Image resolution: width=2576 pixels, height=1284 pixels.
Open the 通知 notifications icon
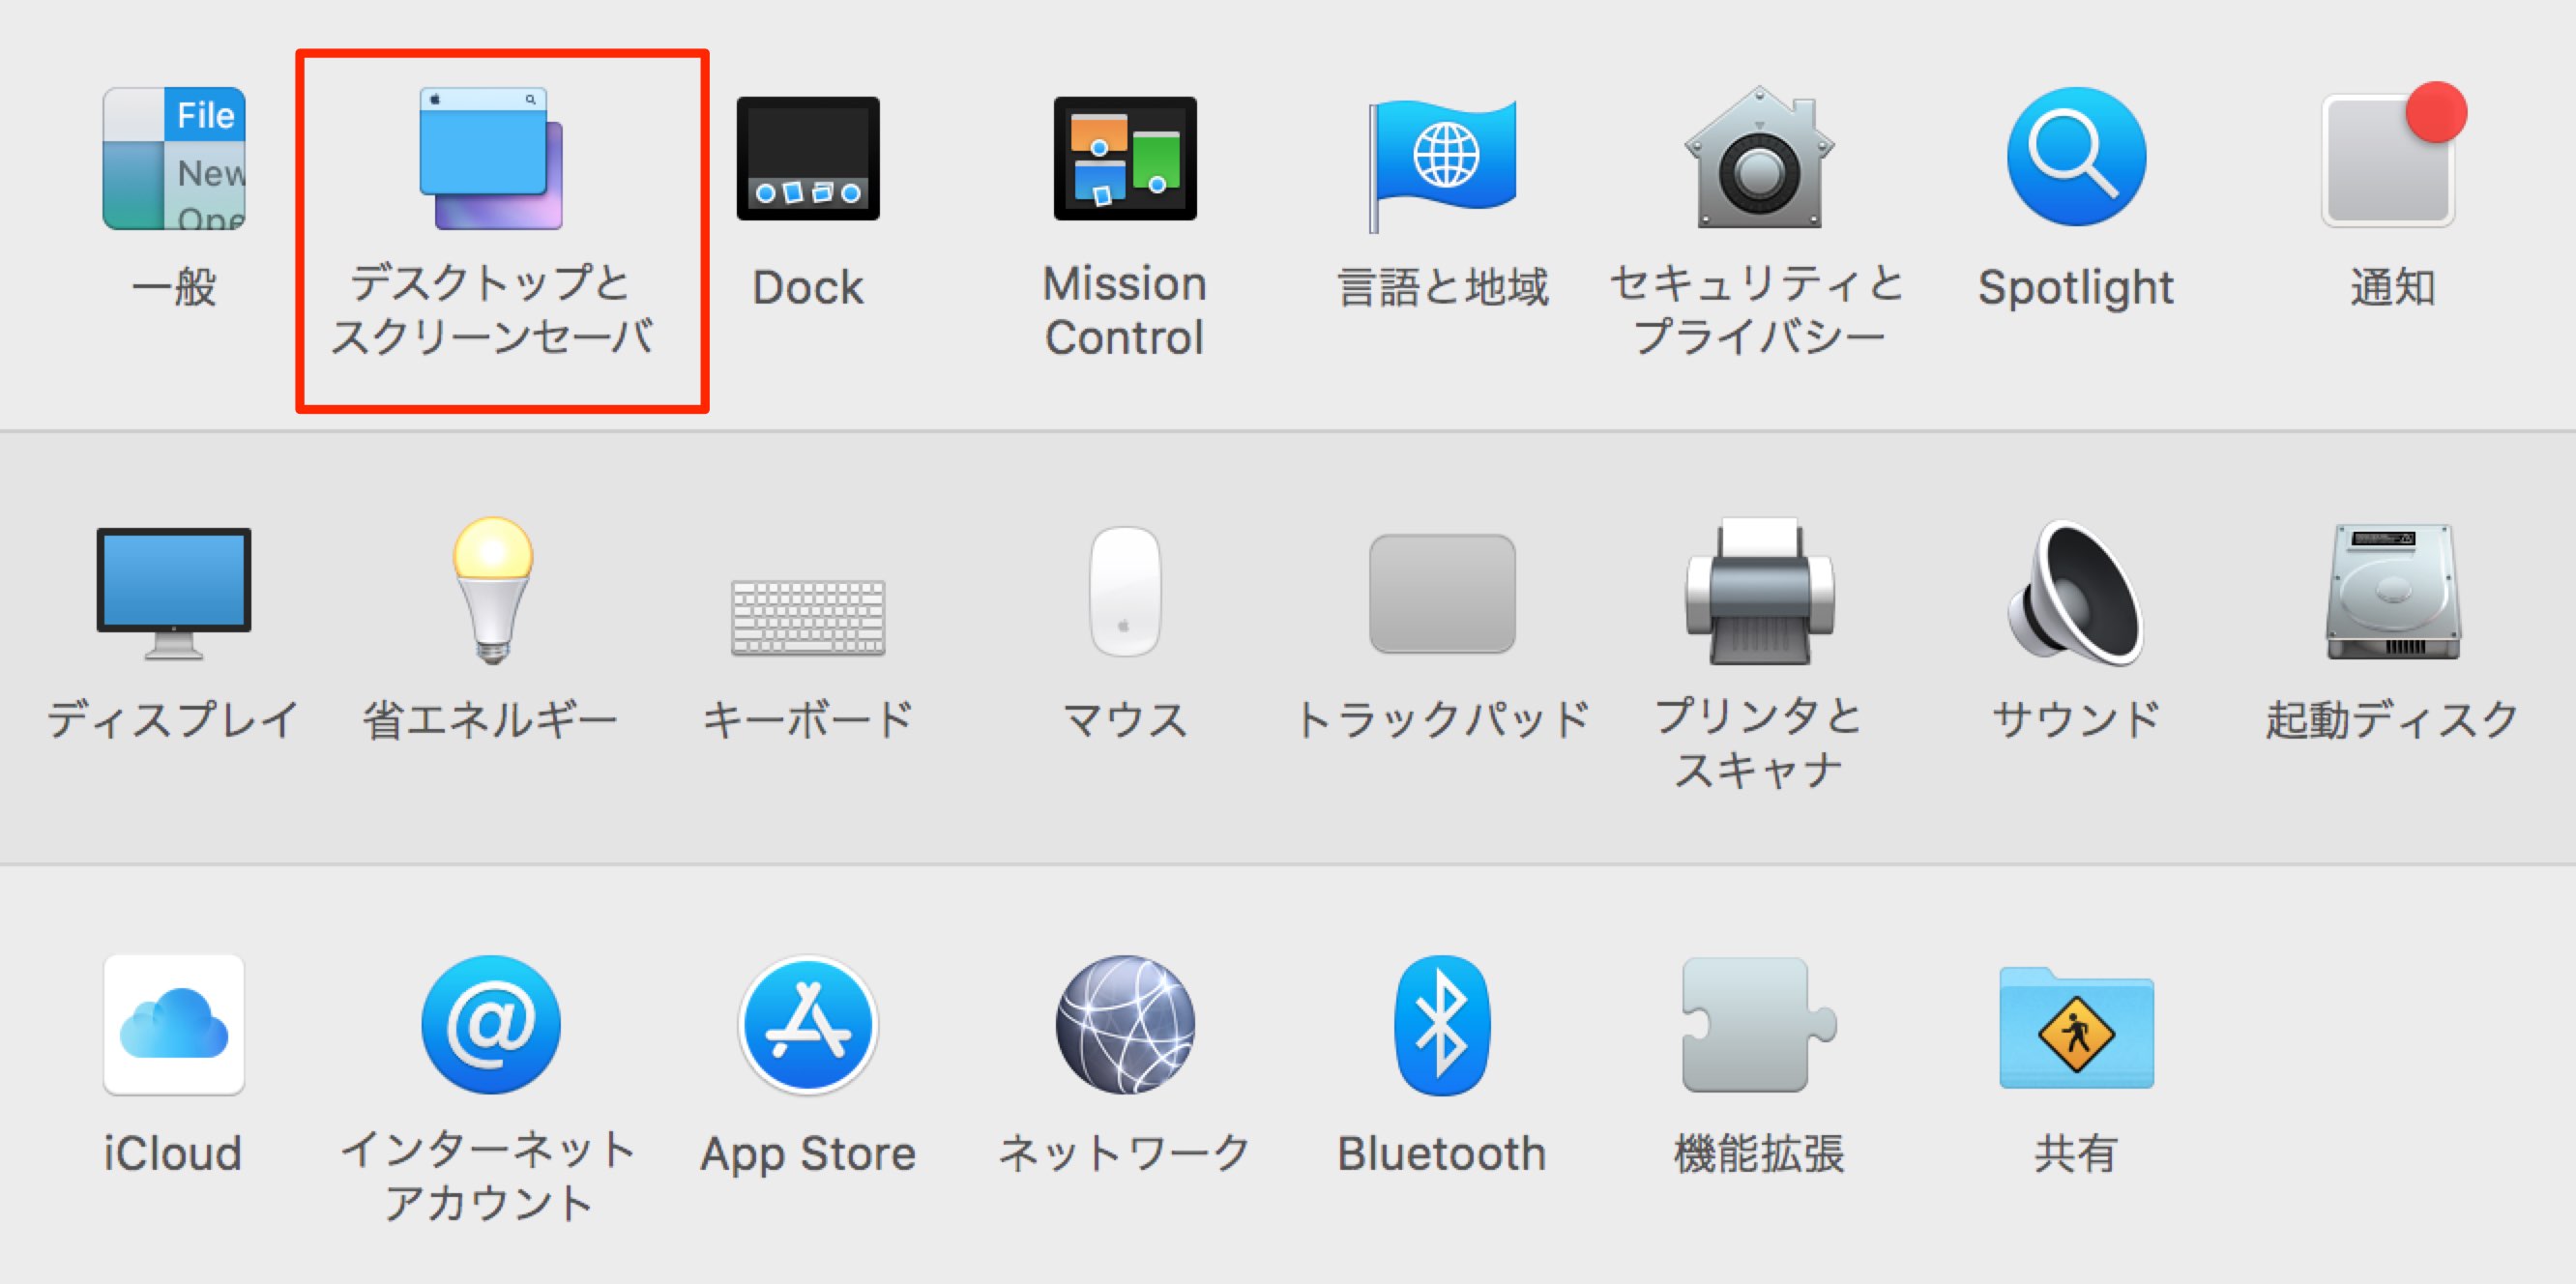[x=2393, y=156]
